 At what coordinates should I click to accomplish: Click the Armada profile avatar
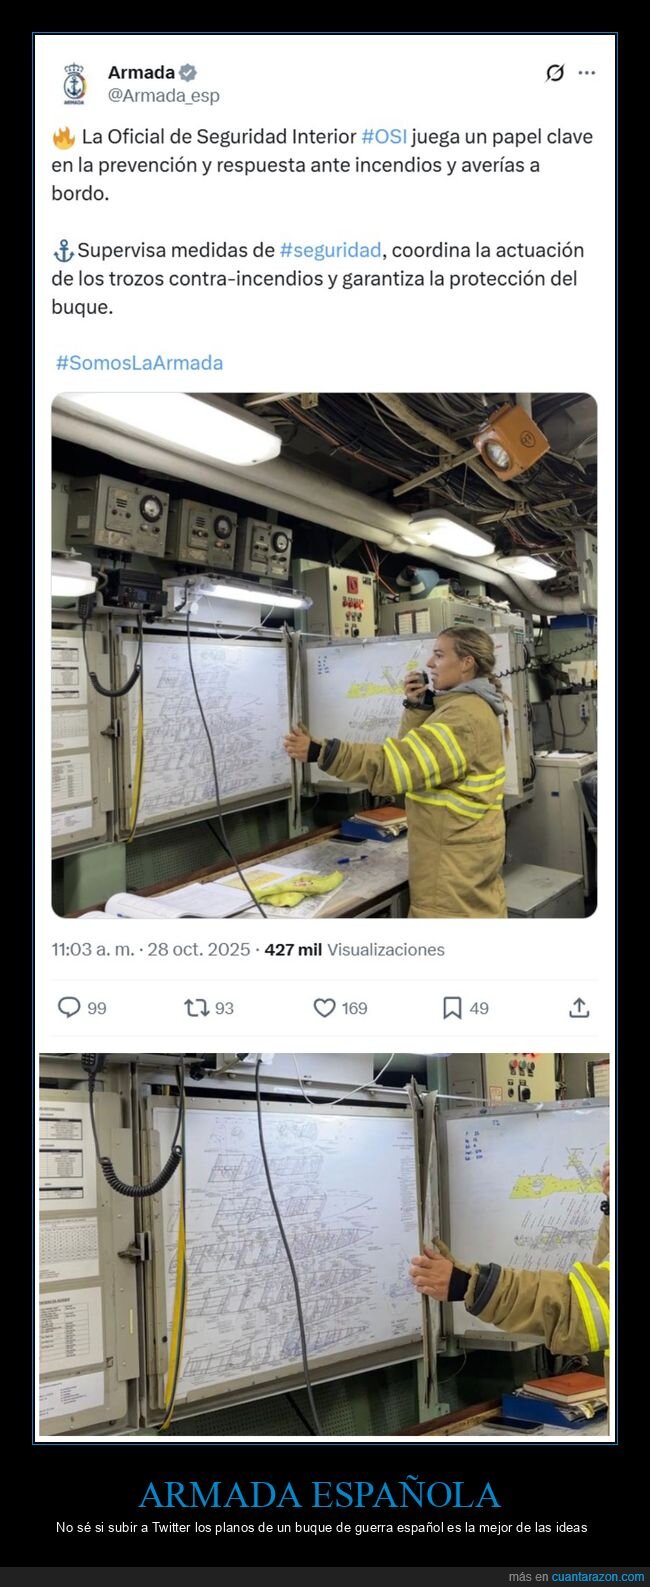pyautogui.click(x=74, y=84)
